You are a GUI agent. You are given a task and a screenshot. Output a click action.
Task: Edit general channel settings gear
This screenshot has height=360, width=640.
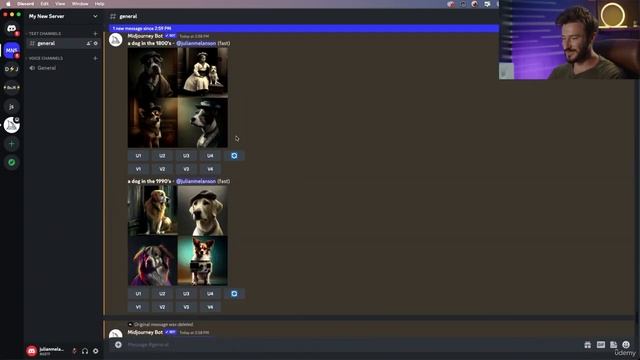click(x=96, y=43)
